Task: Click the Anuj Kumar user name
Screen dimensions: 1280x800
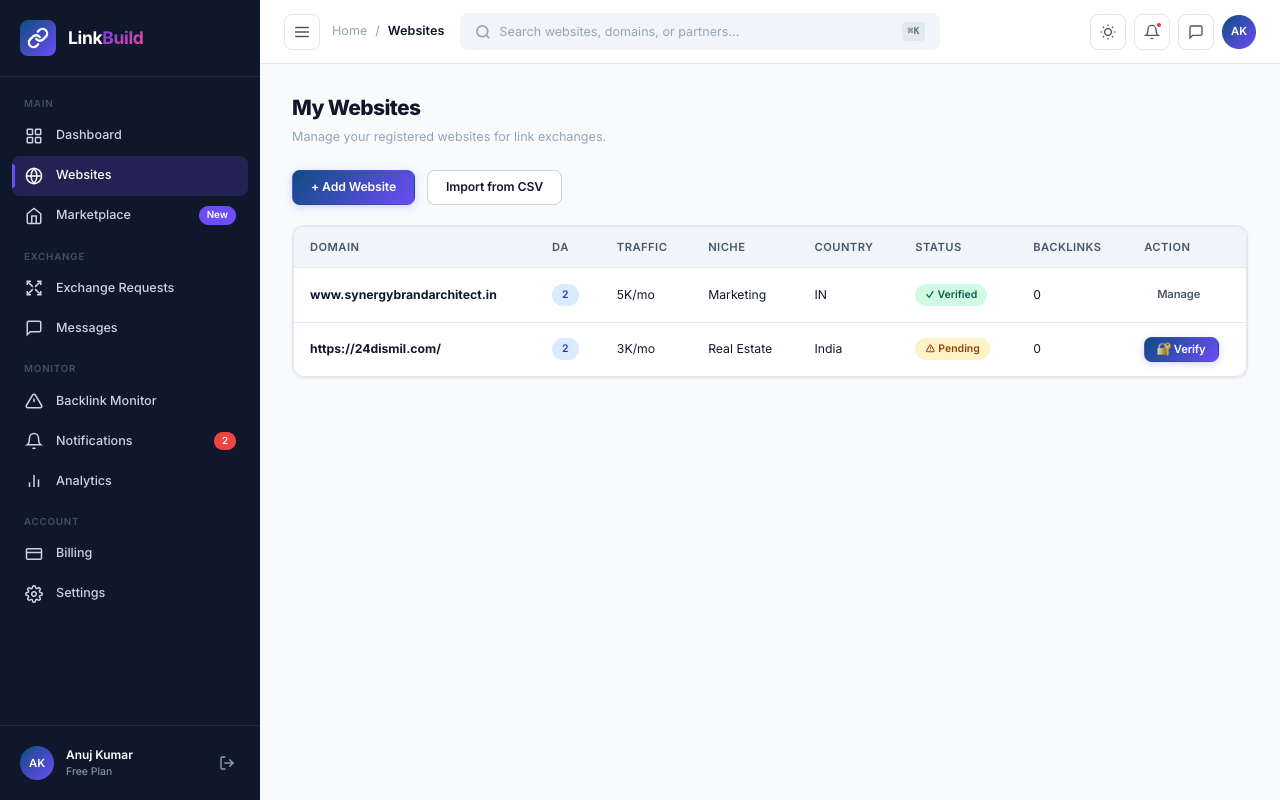Action: [99, 755]
